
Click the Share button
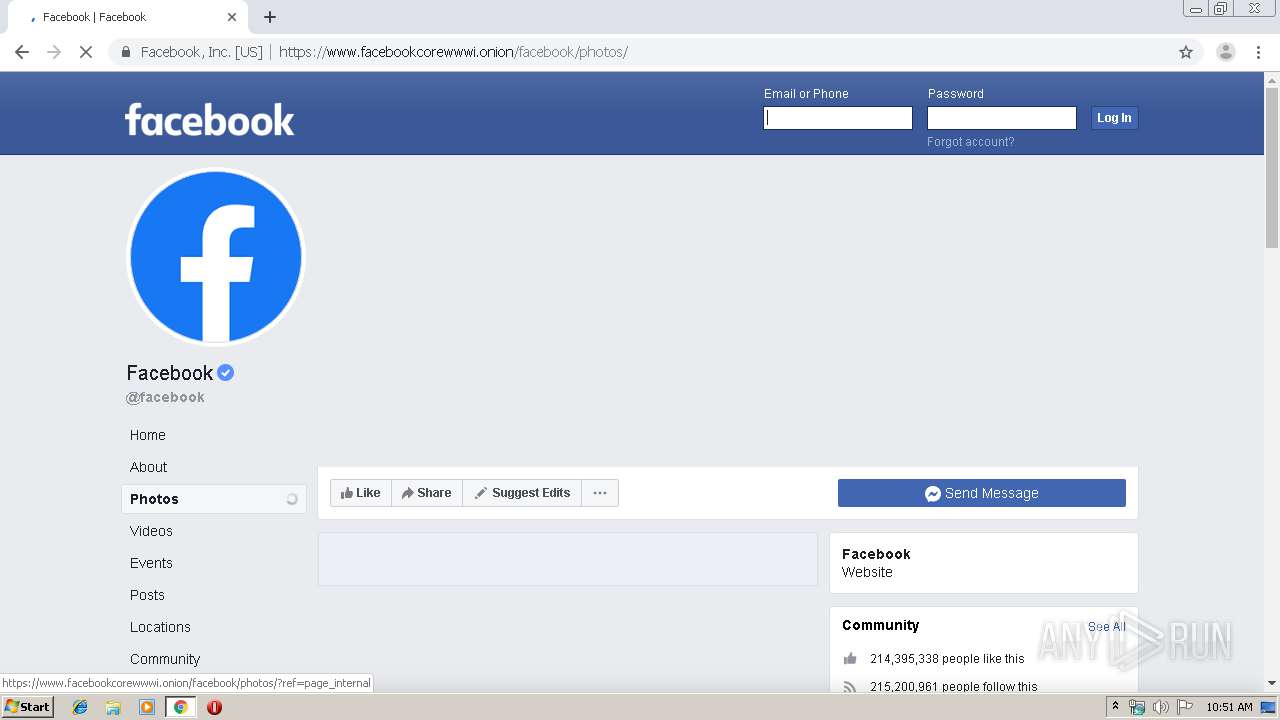(x=427, y=493)
